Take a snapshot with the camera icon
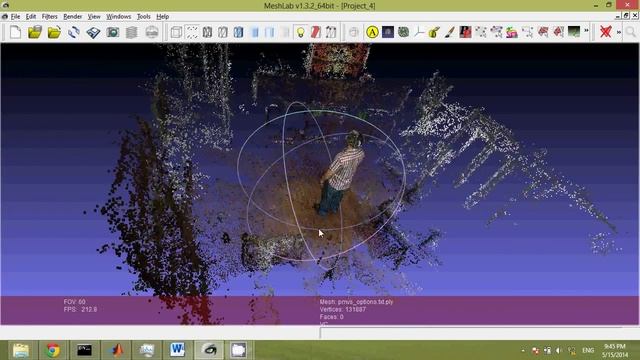The height and width of the screenshot is (360, 640). coord(113,32)
